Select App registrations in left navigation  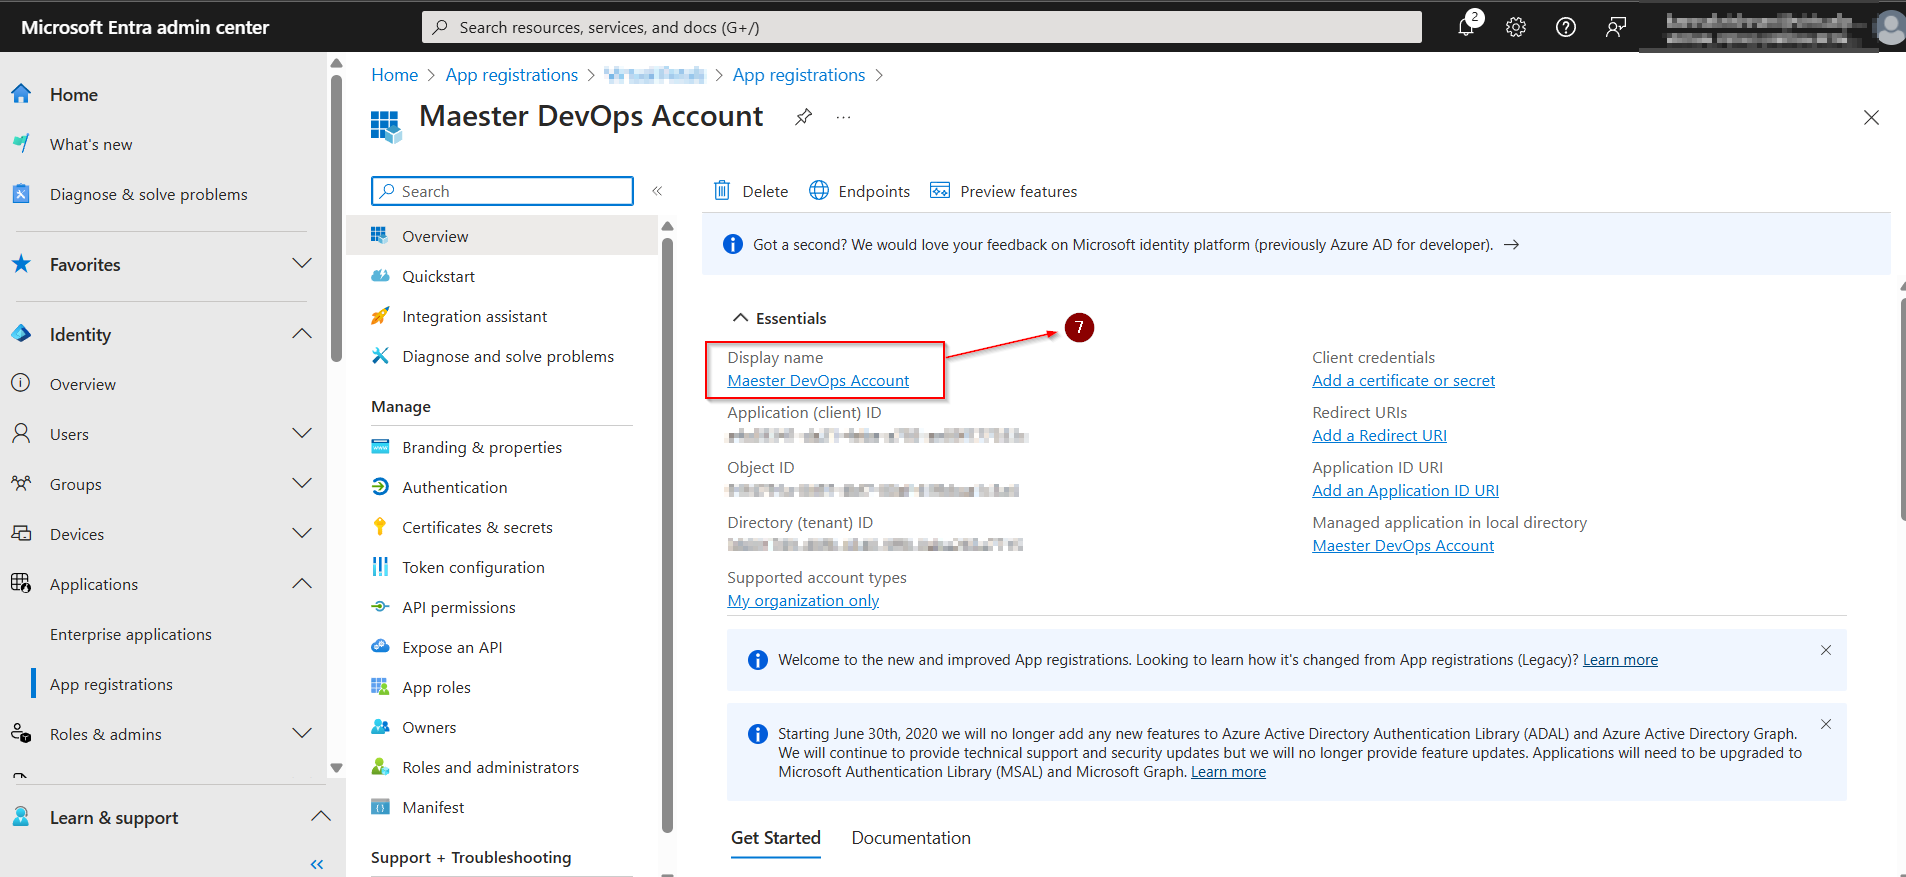point(111,684)
